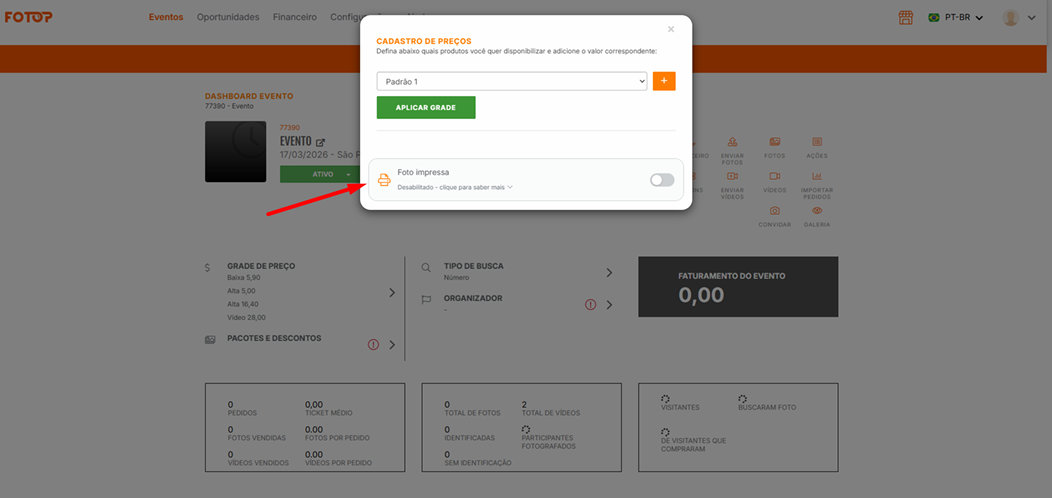Close the Cadastro de Preços dialog
This screenshot has width=1052, height=498.
671,29
